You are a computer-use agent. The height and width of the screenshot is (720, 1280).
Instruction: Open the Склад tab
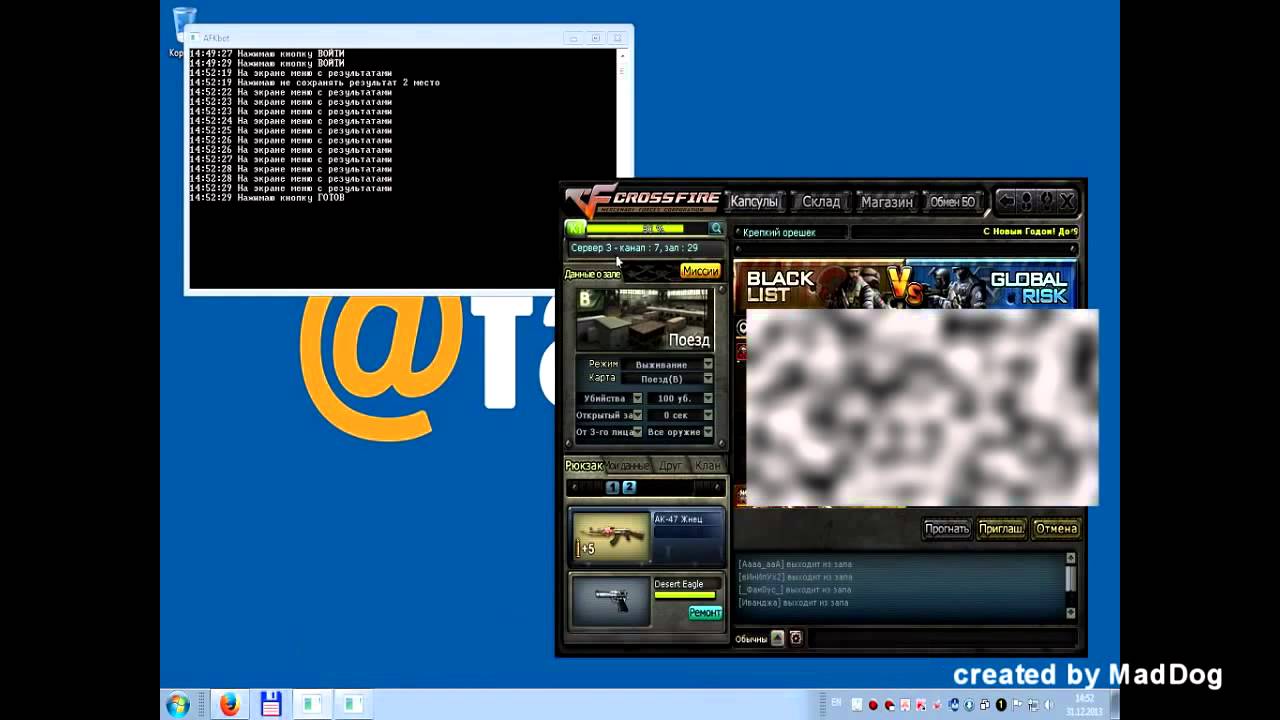[821, 202]
